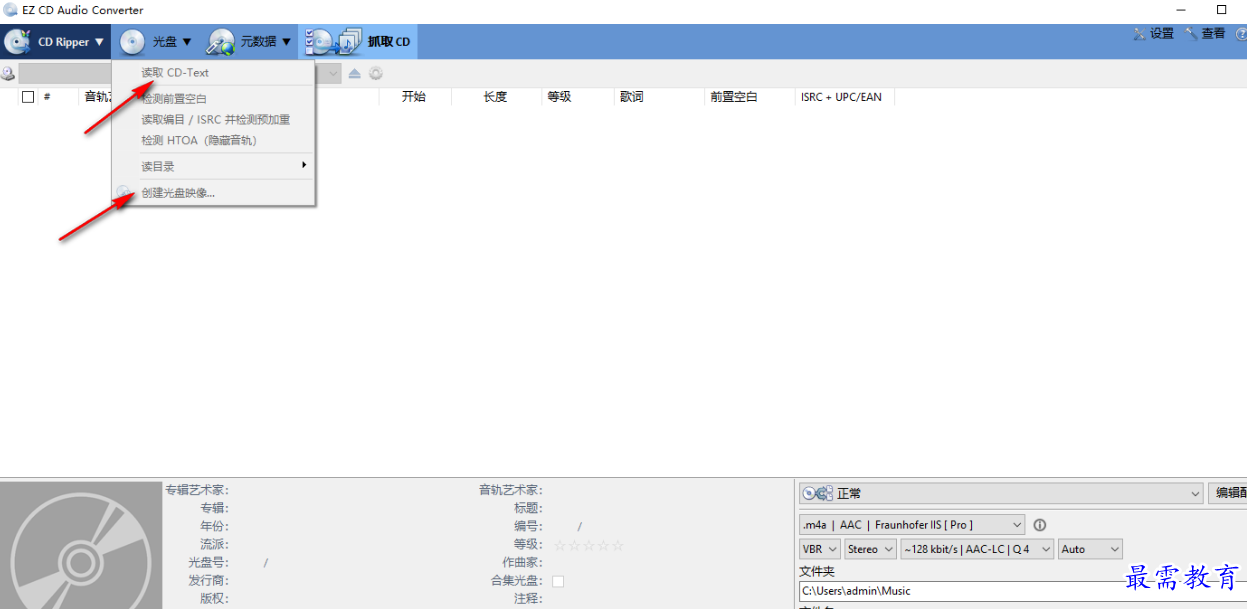Click the EZ CD Audio Converter title icon
Viewport: 1247px width, 609px height.
(10, 9)
